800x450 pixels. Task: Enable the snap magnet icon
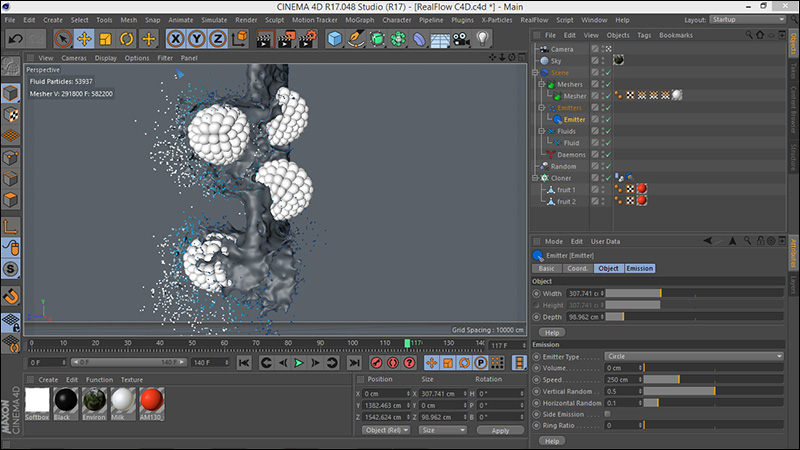(11, 296)
